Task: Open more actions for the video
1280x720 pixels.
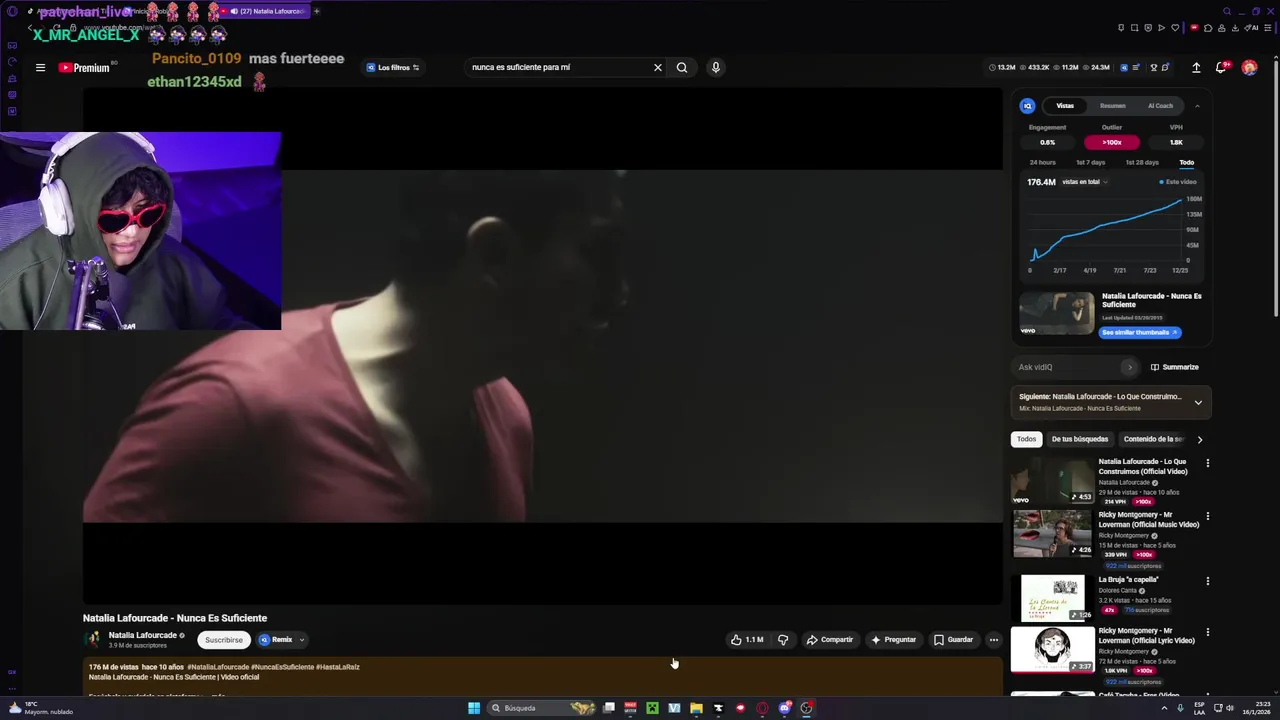Action: [993, 640]
